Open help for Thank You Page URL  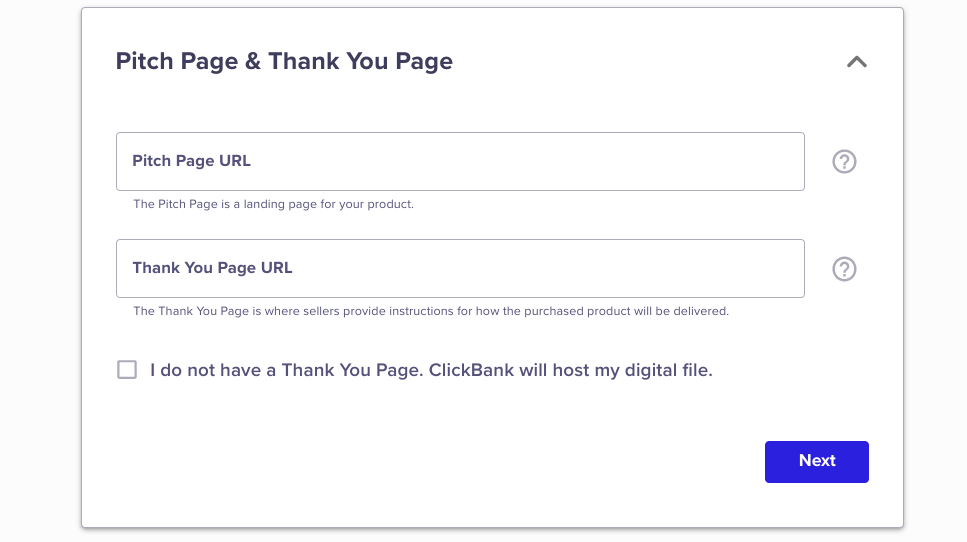[844, 269]
